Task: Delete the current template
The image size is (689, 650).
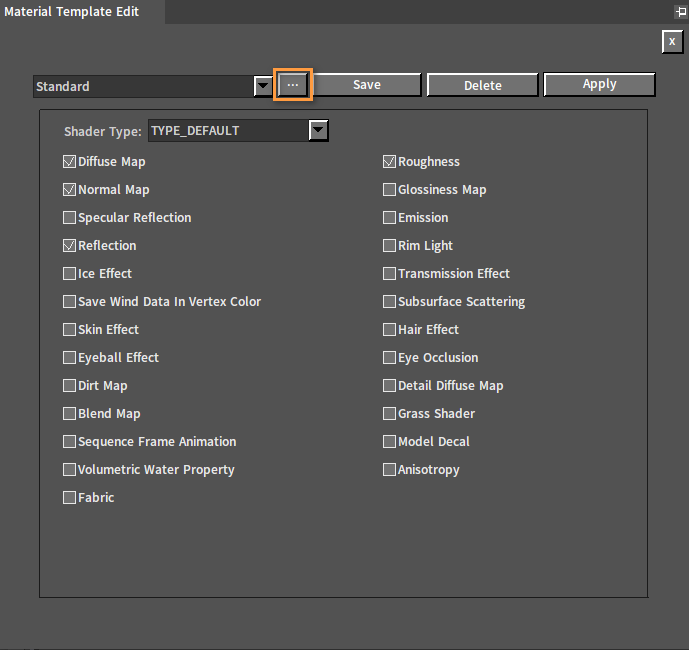Action: [x=483, y=85]
